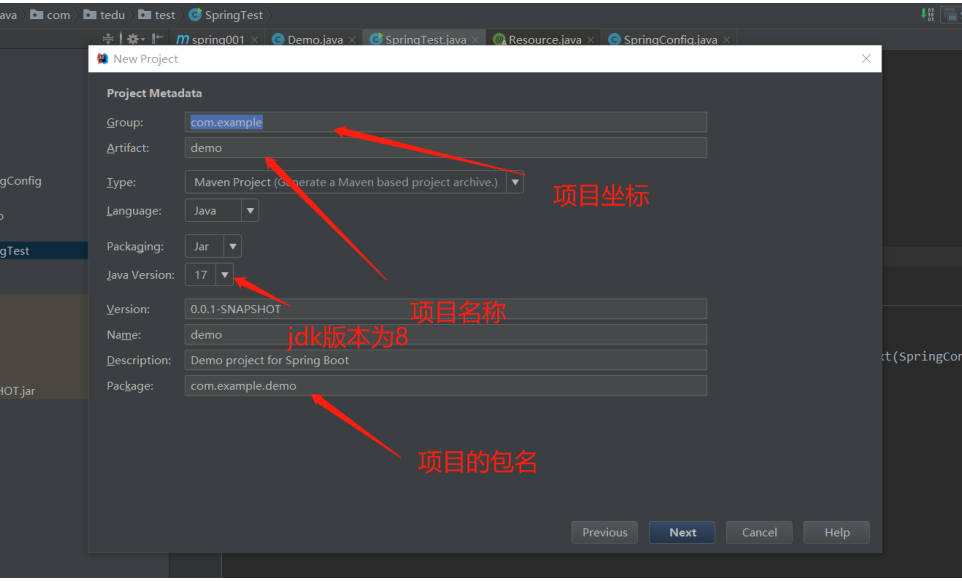The width and height of the screenshot is (962, 581).
Task: Click the Java Version label
Action: [x=140, y=275]
